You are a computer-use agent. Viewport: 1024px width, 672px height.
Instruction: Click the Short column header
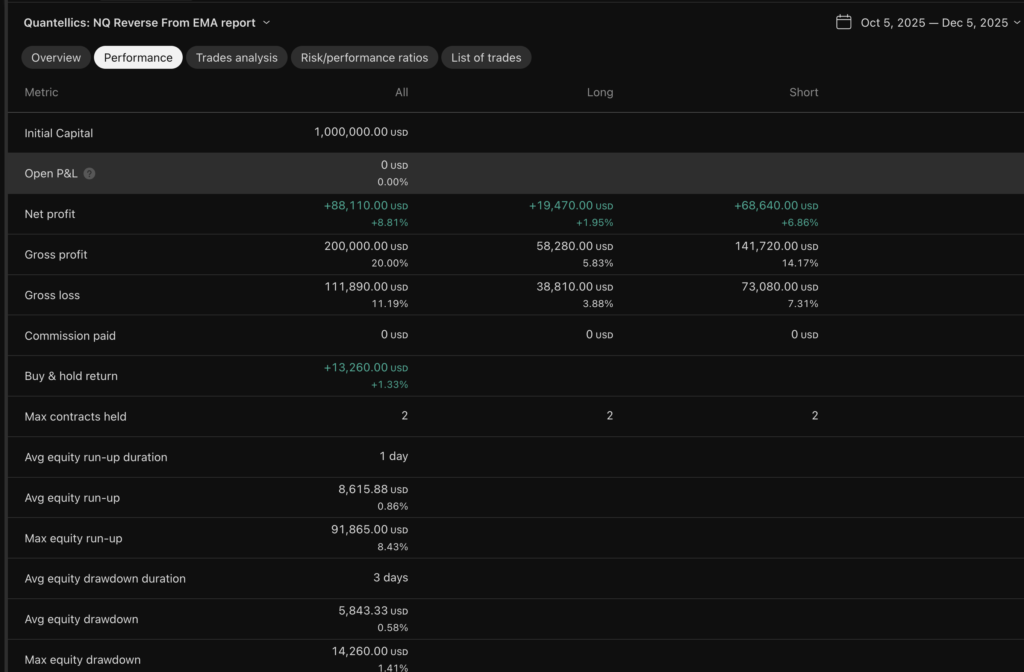[x=803, y=92]
